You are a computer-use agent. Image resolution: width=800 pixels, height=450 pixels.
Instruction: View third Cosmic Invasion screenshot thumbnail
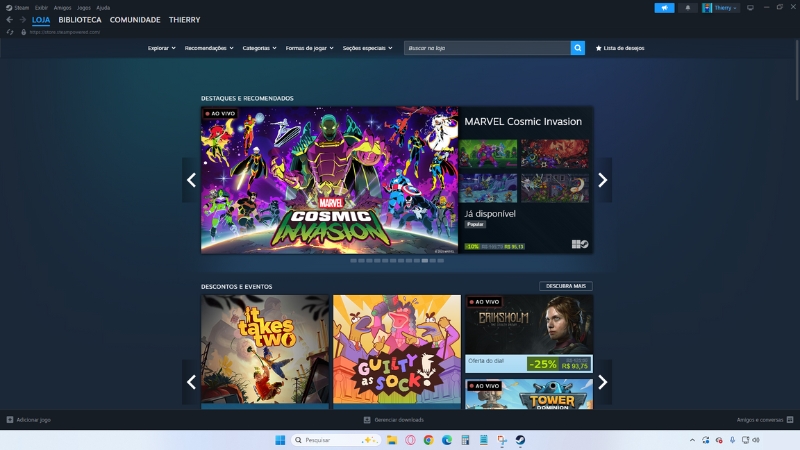point(488,188)
